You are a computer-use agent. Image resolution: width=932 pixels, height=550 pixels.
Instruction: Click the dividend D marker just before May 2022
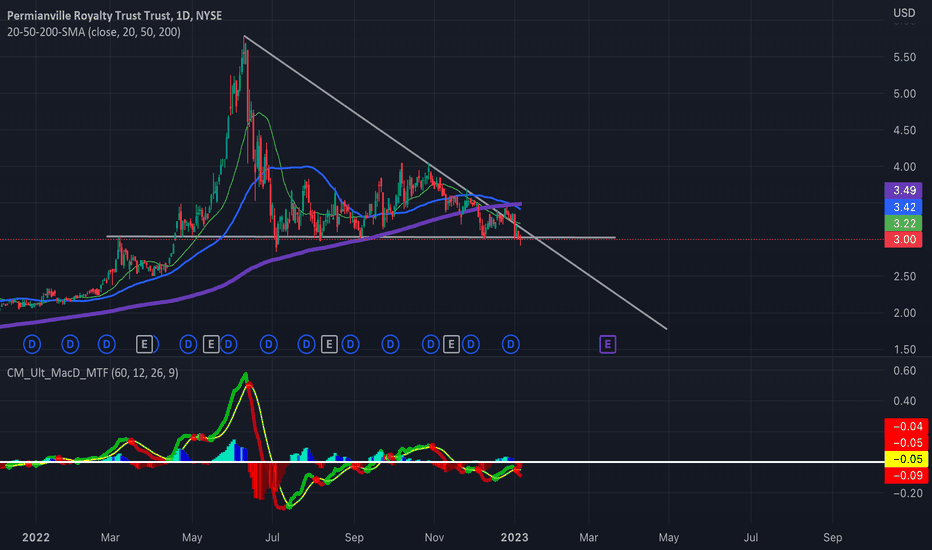[188, 344]
